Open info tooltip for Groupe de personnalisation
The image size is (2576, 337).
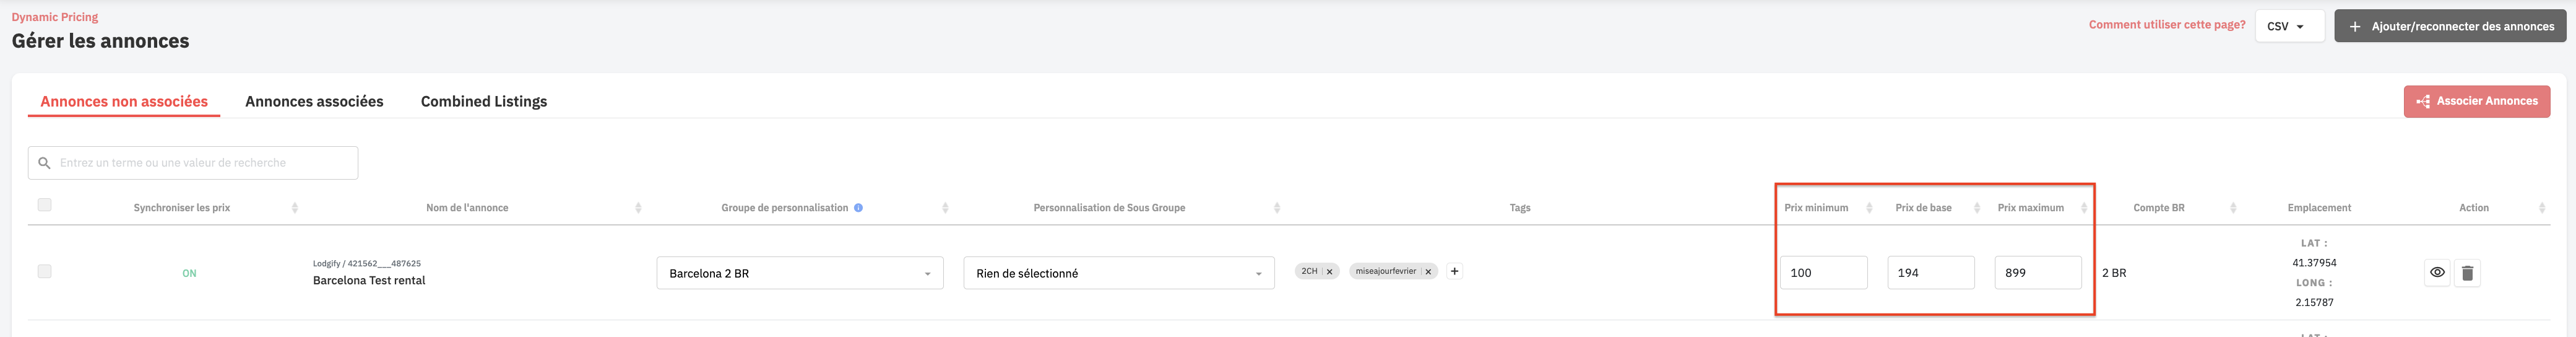point(858,208)
